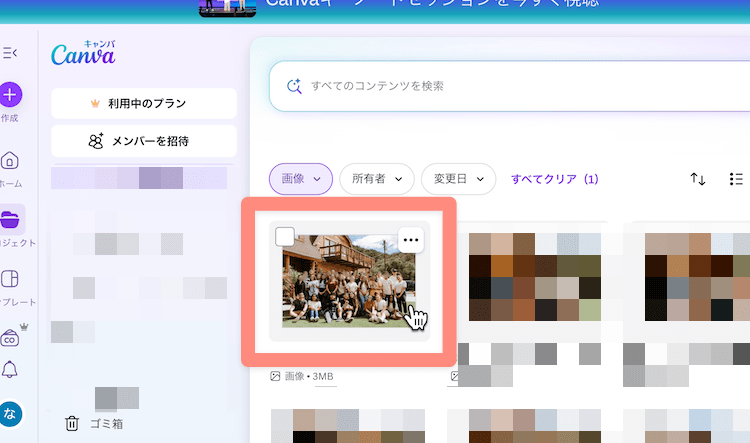750x443 pixels.
Task: Open the notifications bell icon
Action: (10, 369)
